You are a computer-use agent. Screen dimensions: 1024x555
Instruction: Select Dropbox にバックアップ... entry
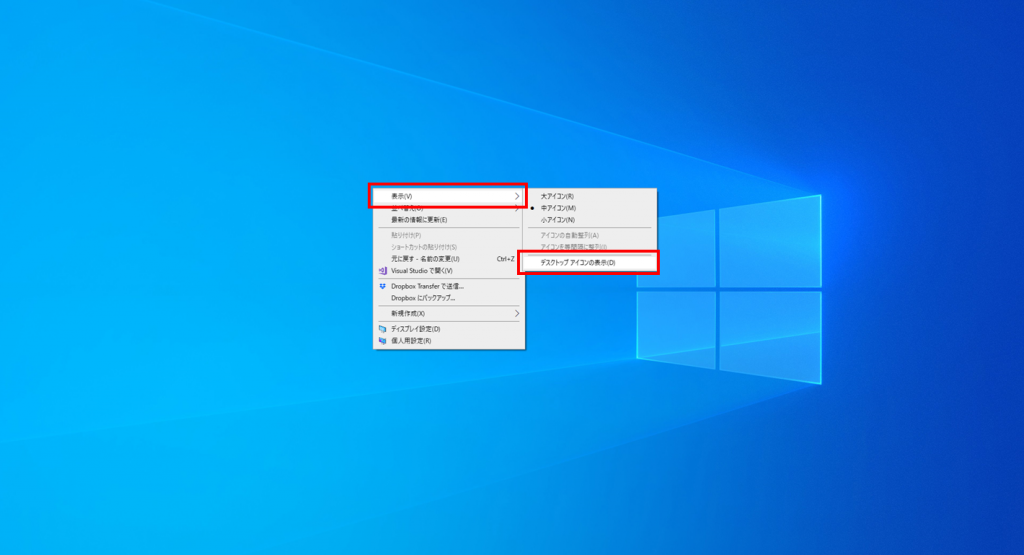[449, 298]
